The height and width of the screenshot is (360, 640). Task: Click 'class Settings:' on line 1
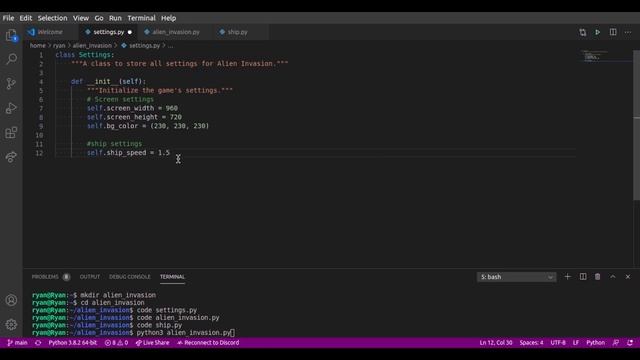(85, 55)
